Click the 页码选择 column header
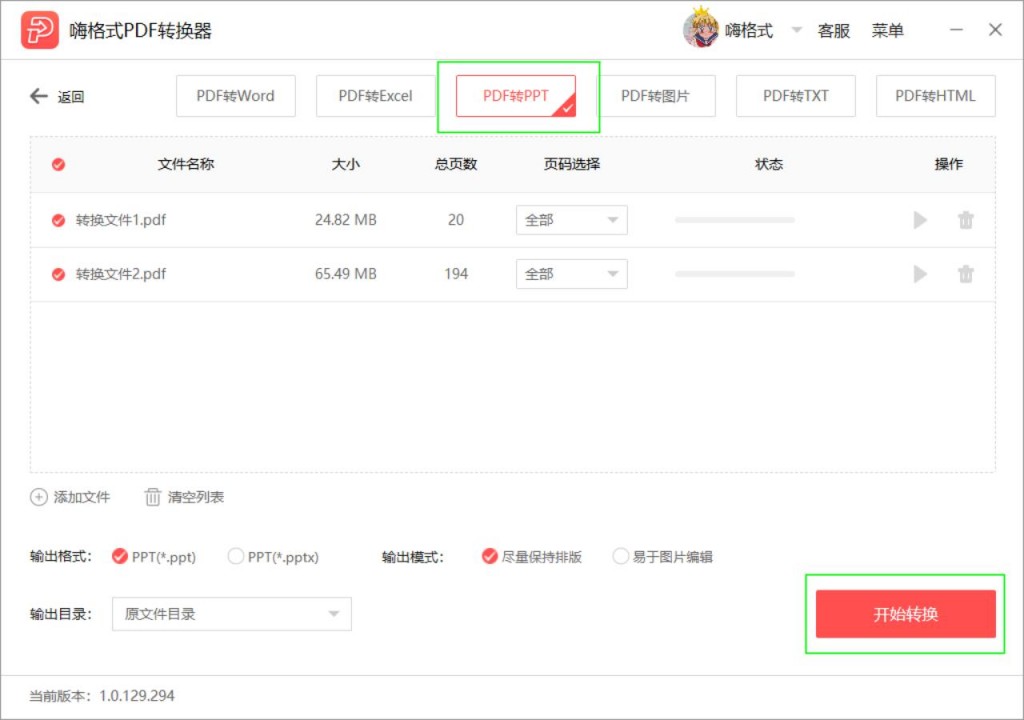 point(571,164)
